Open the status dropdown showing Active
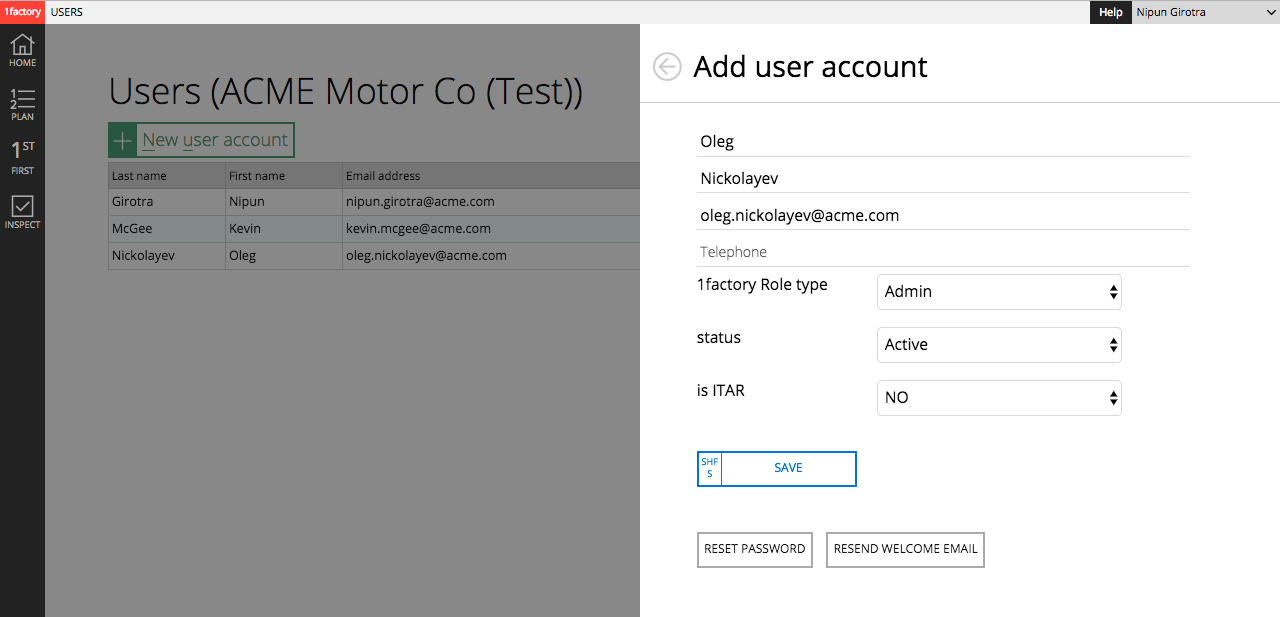The width and height of the screenshot is (1280, 617). click(999, 344)
